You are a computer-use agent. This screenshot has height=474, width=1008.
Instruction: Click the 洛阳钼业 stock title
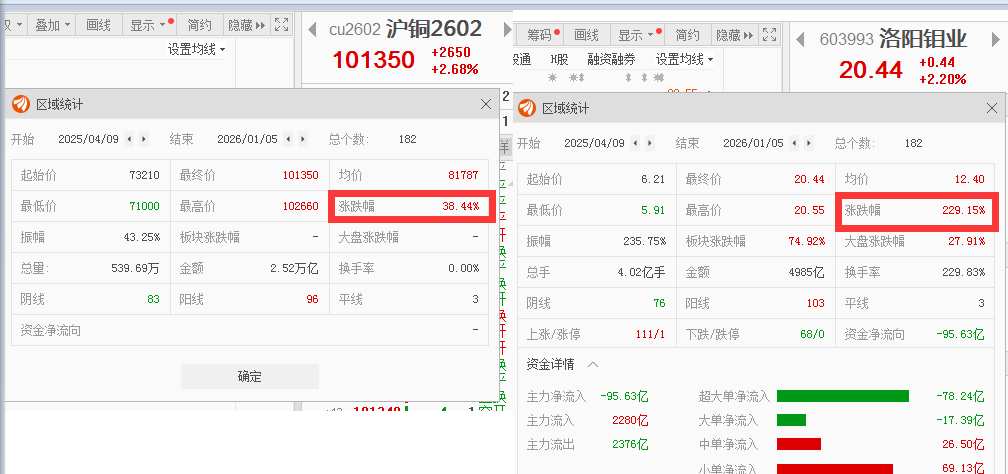click(922, 39)
